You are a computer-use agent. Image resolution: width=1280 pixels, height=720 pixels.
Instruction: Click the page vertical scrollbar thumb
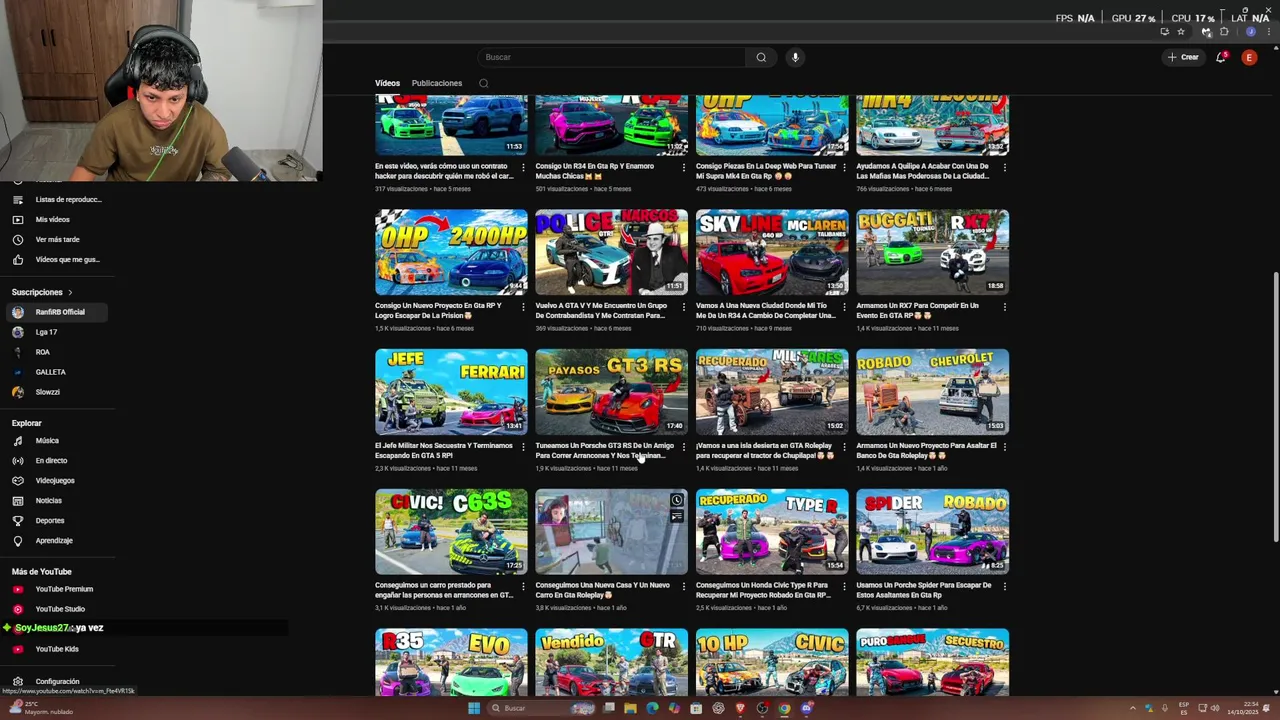pos(1275,408)
